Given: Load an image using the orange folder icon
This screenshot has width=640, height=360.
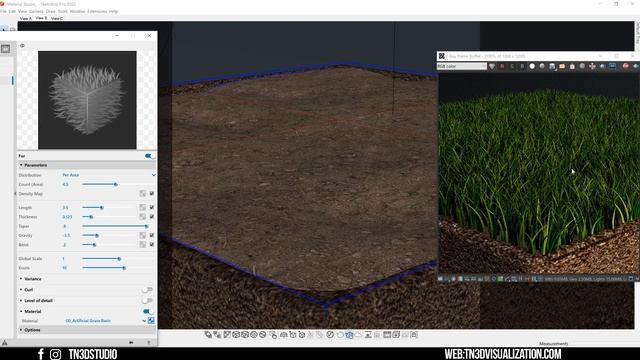Looking at the screenshot, I should pyautogui.click(x=562, y=66).
